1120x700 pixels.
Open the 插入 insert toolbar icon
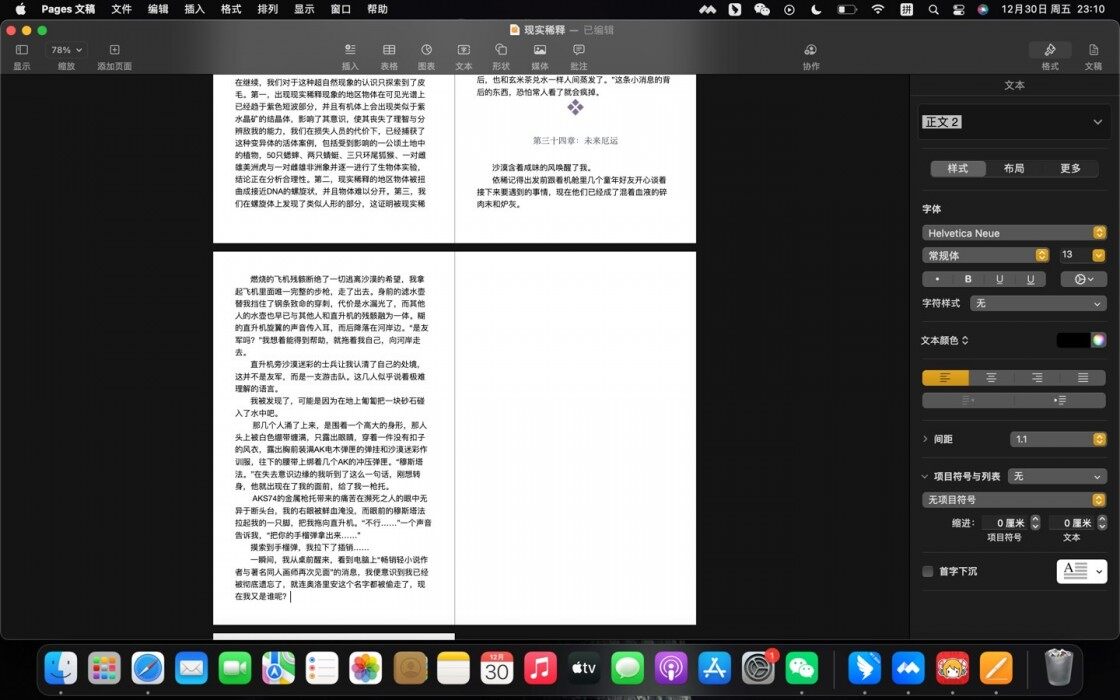coord(350,50)
